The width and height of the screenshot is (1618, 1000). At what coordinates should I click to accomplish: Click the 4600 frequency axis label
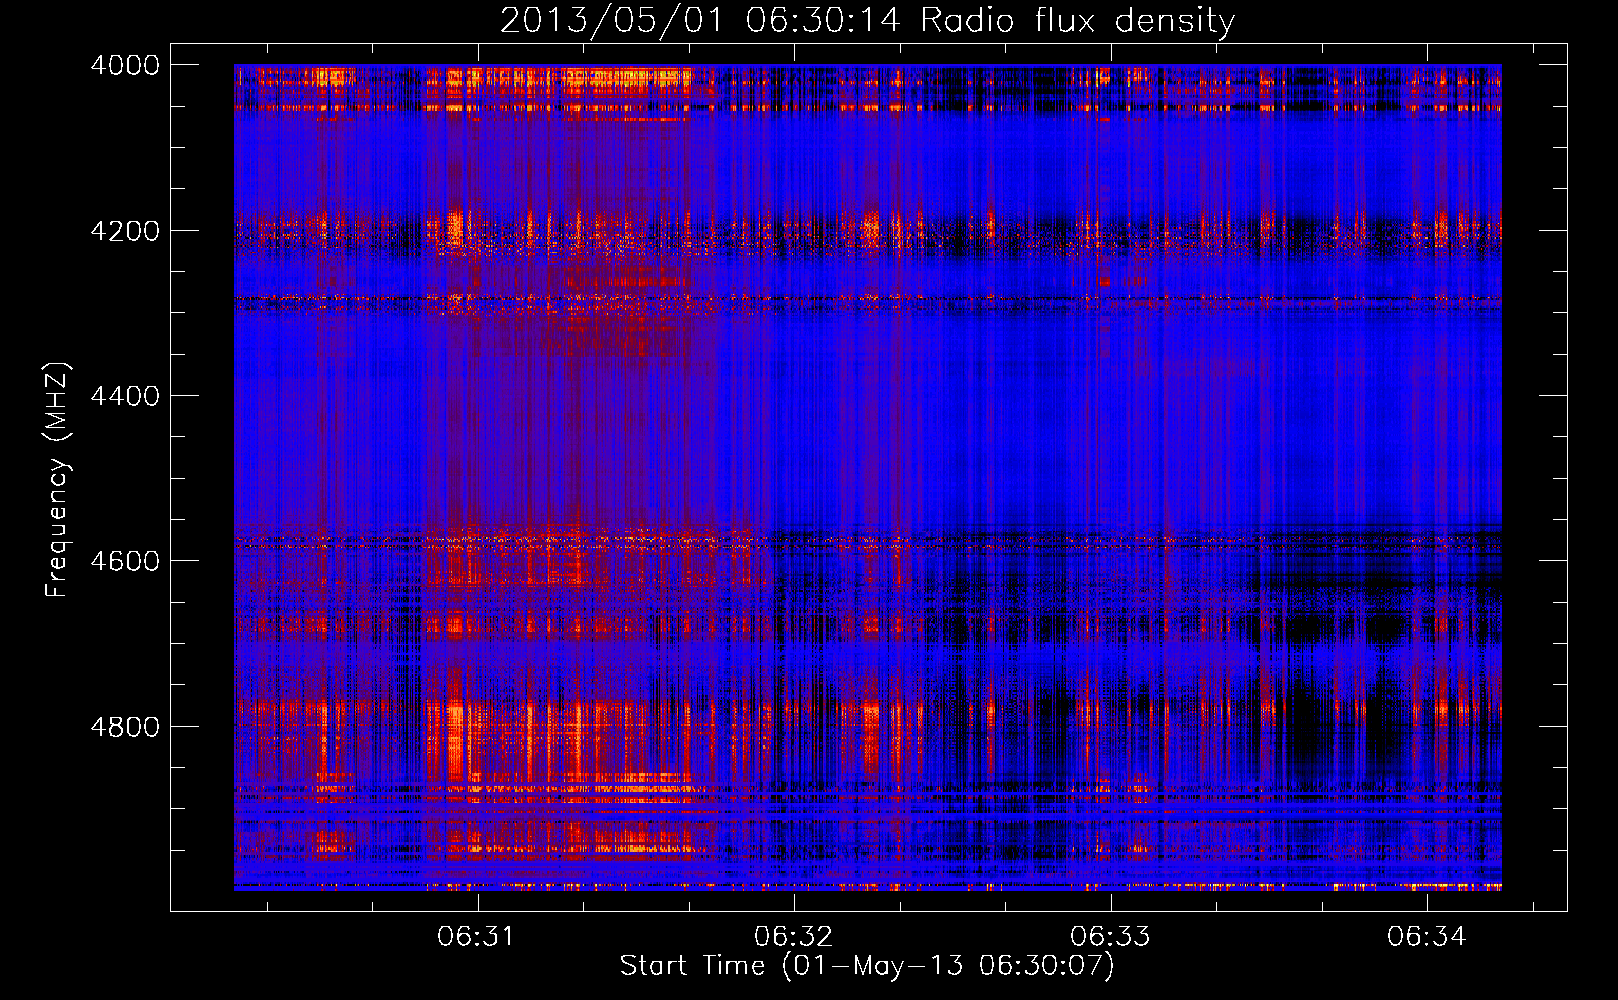coord(125,561)
